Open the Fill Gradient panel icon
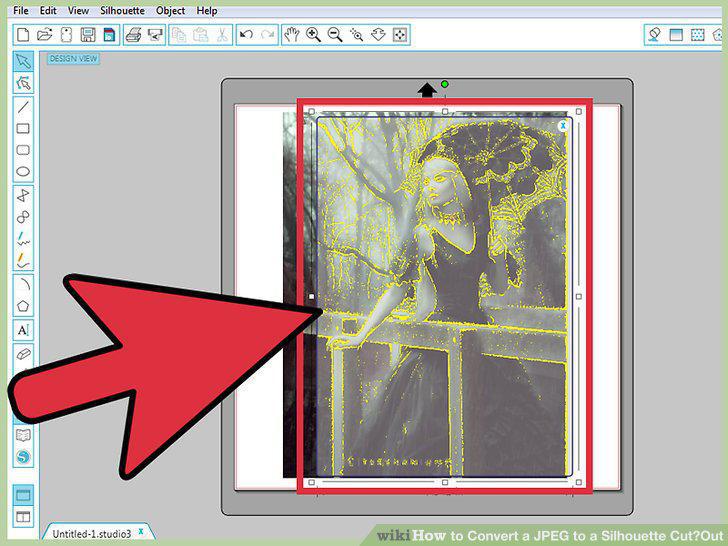 pos(676,35)
